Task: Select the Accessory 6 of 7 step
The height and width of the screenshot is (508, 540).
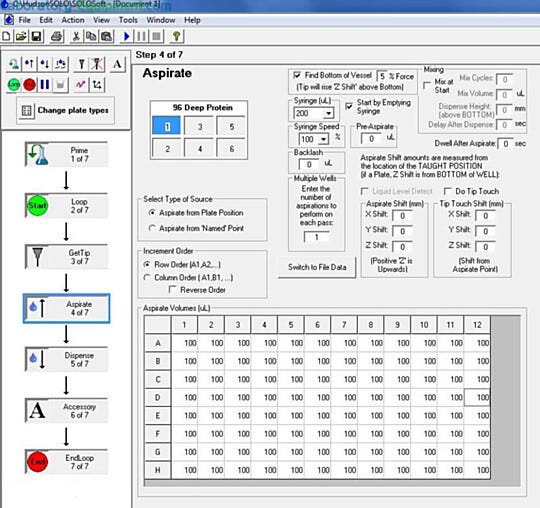Action: click(x=66, y=411)
